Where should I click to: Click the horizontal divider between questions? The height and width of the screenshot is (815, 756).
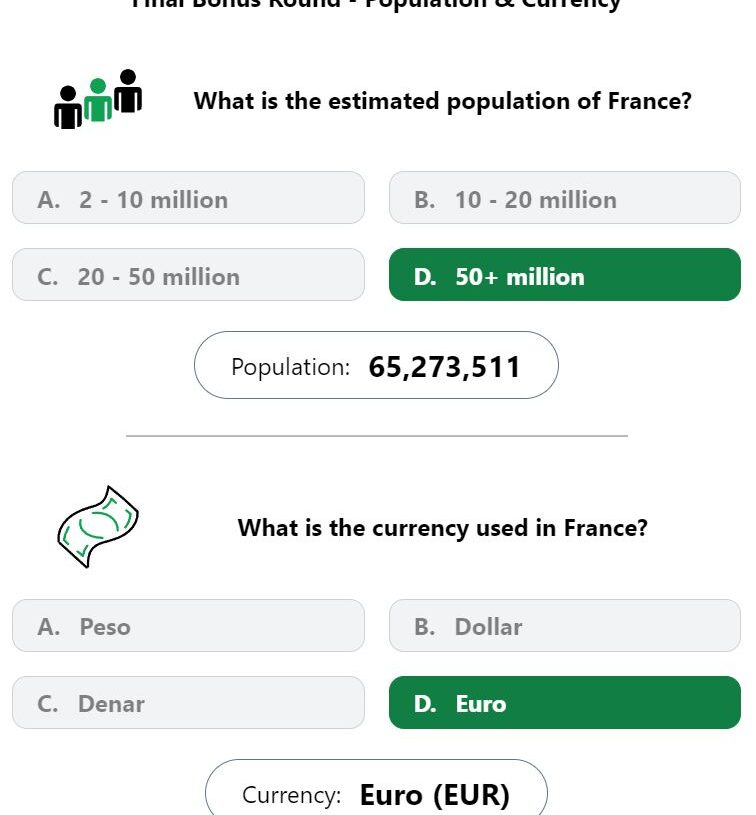[377, 436]
